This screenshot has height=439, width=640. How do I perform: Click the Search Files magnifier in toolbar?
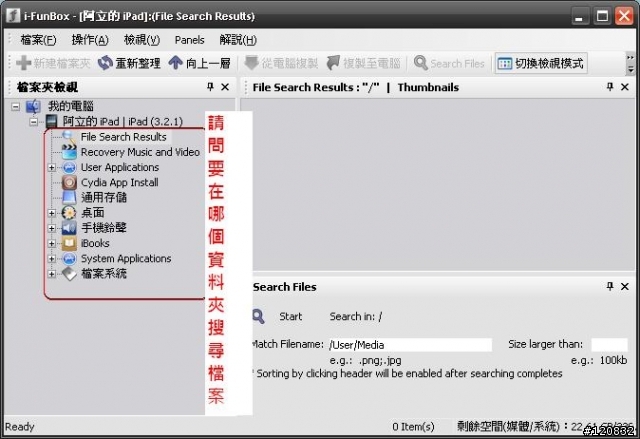click(x=420, y=63)
